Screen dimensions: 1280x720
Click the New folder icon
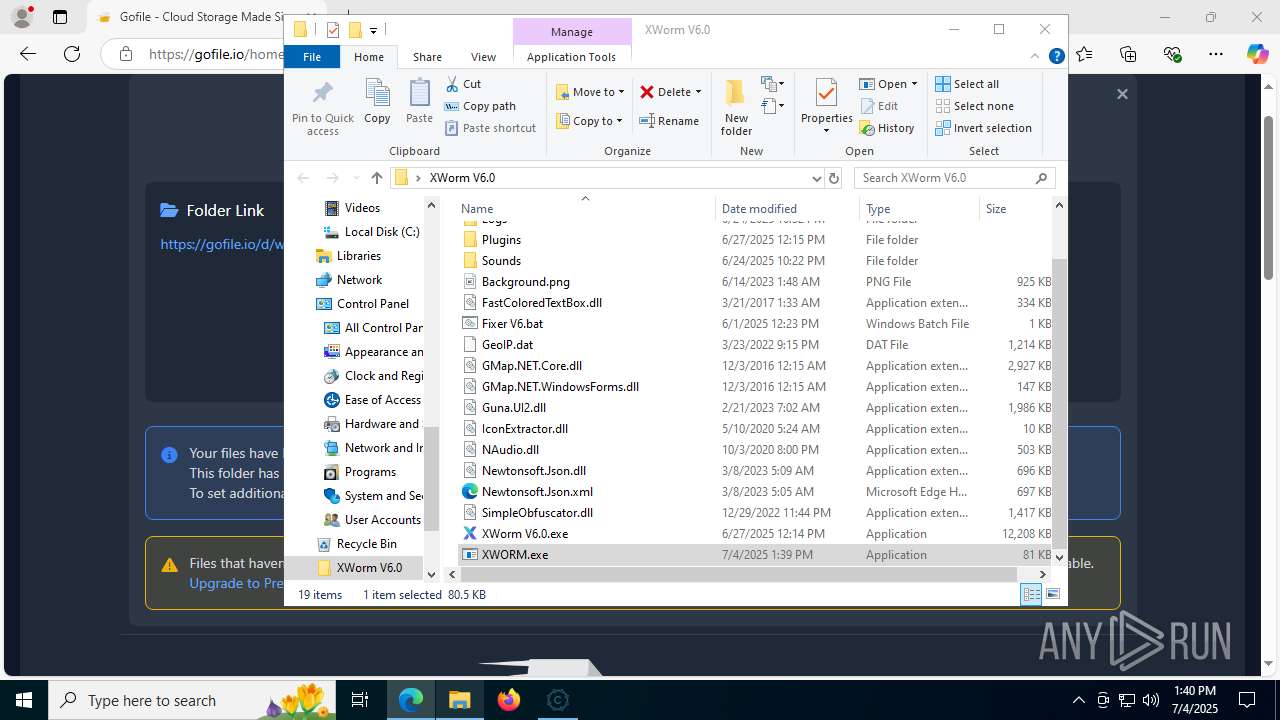pos(736,93)
